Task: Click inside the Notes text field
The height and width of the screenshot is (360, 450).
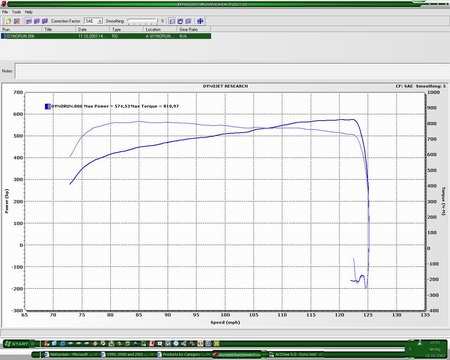Action: (x=232, y=71)
